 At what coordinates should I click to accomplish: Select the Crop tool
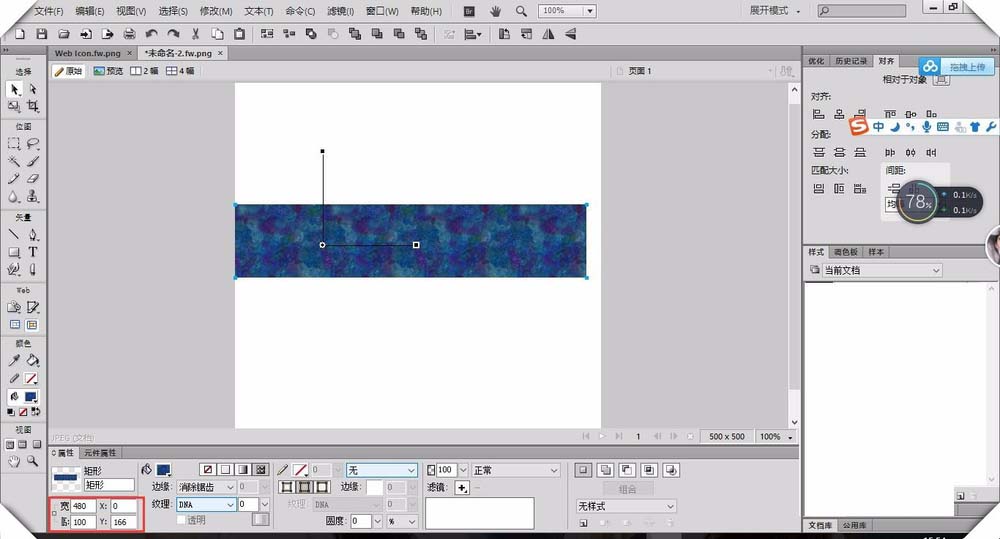pyautogui.click(x=33, y=106)
